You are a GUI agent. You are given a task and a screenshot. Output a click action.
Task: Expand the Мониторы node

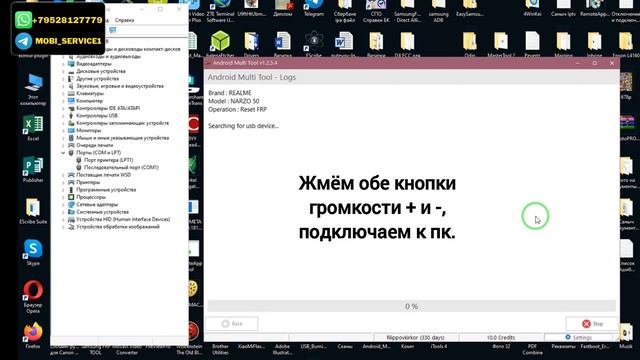pyautogui.click(x=64, y=131)
